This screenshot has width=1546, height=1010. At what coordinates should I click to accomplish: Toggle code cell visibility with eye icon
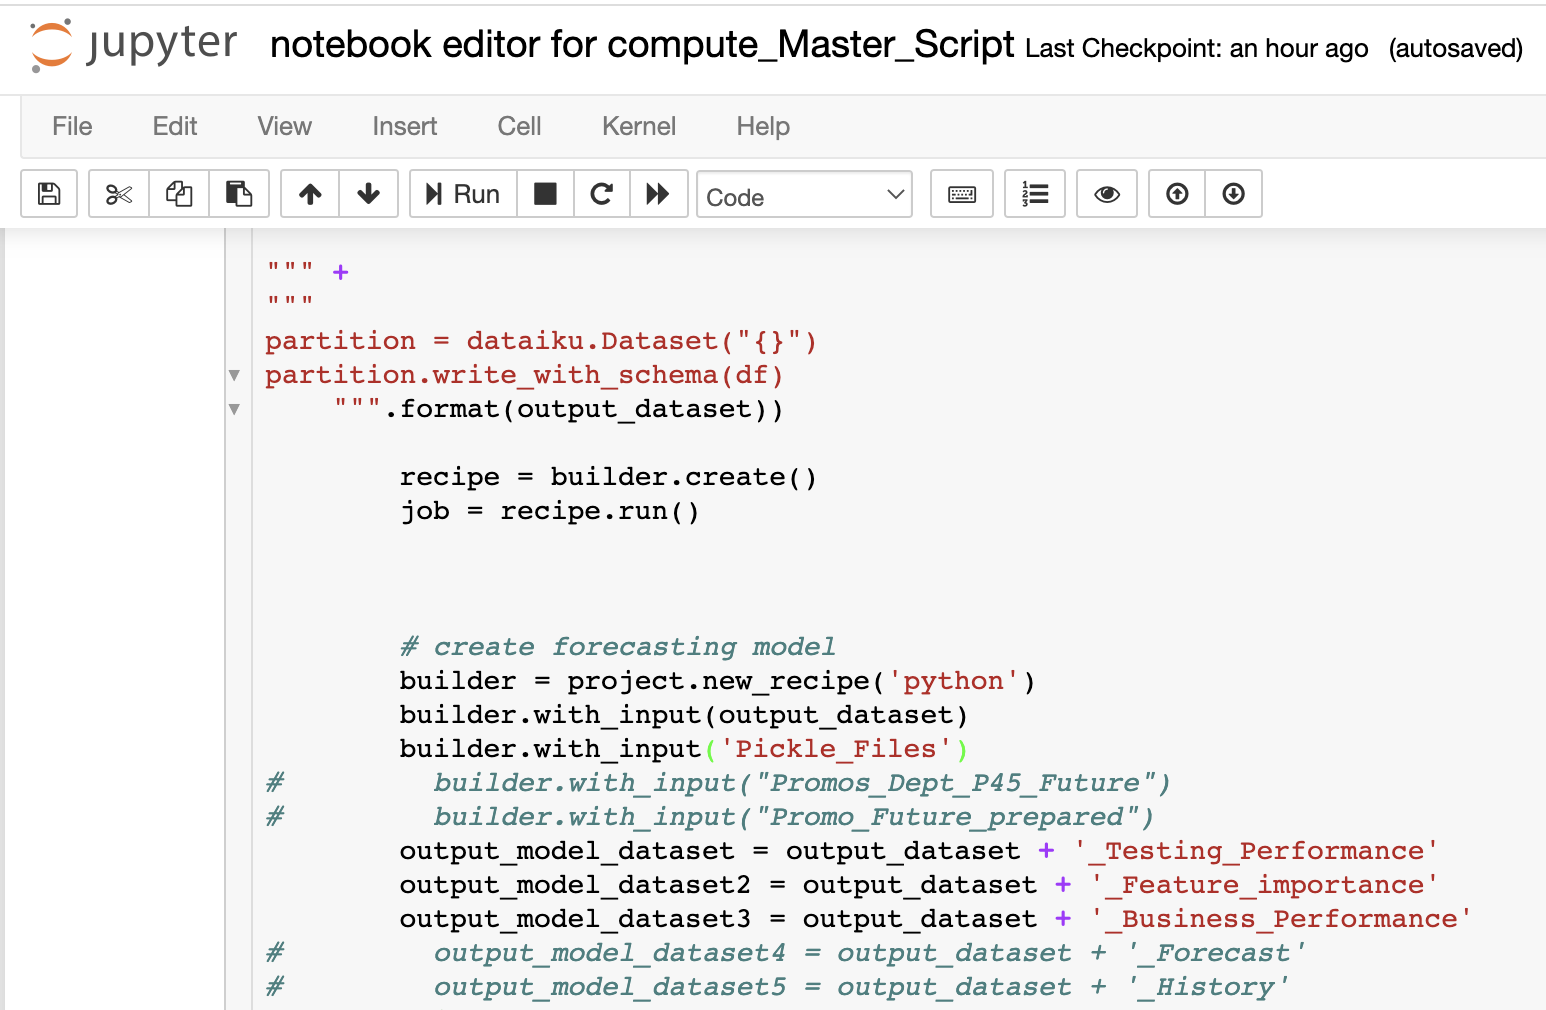tap(1107, 193)
